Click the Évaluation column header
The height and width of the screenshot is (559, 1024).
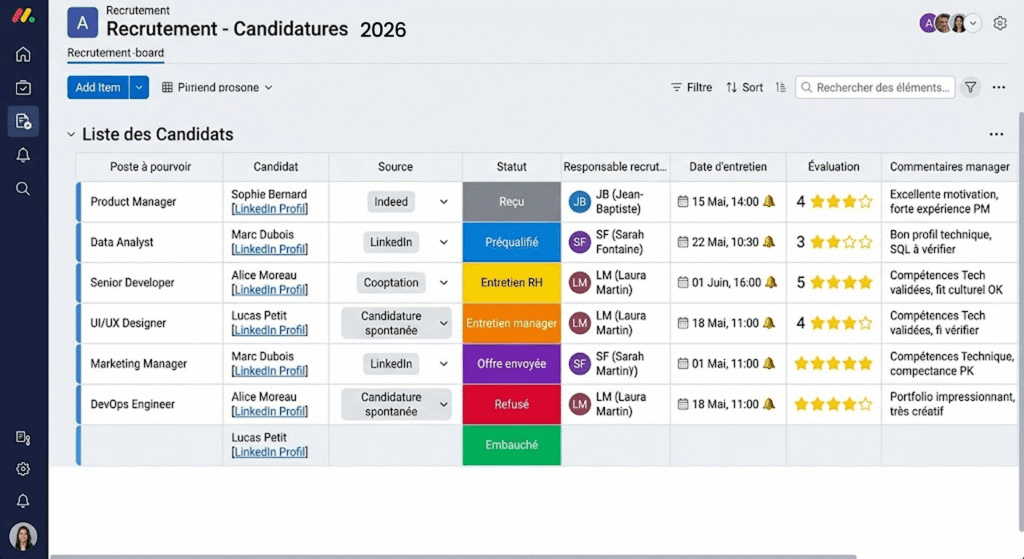833,167
